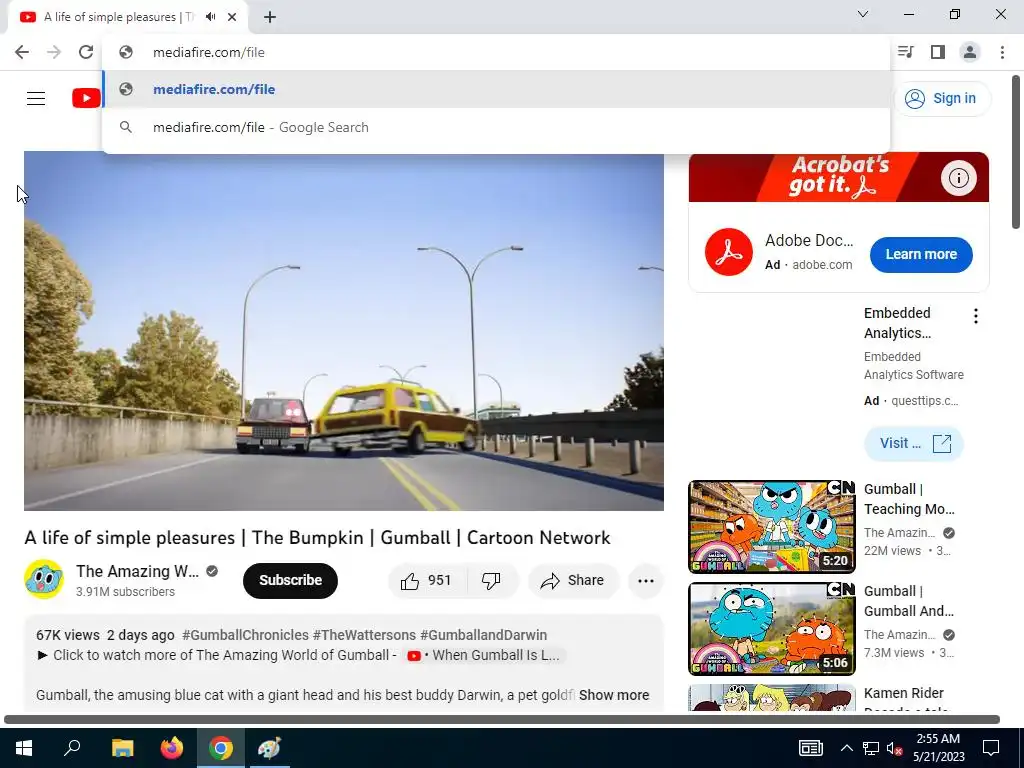Screen dimensions: 1024x768
Task: Open more actions ellipsis under video
Action: click(x=646, y=581)
